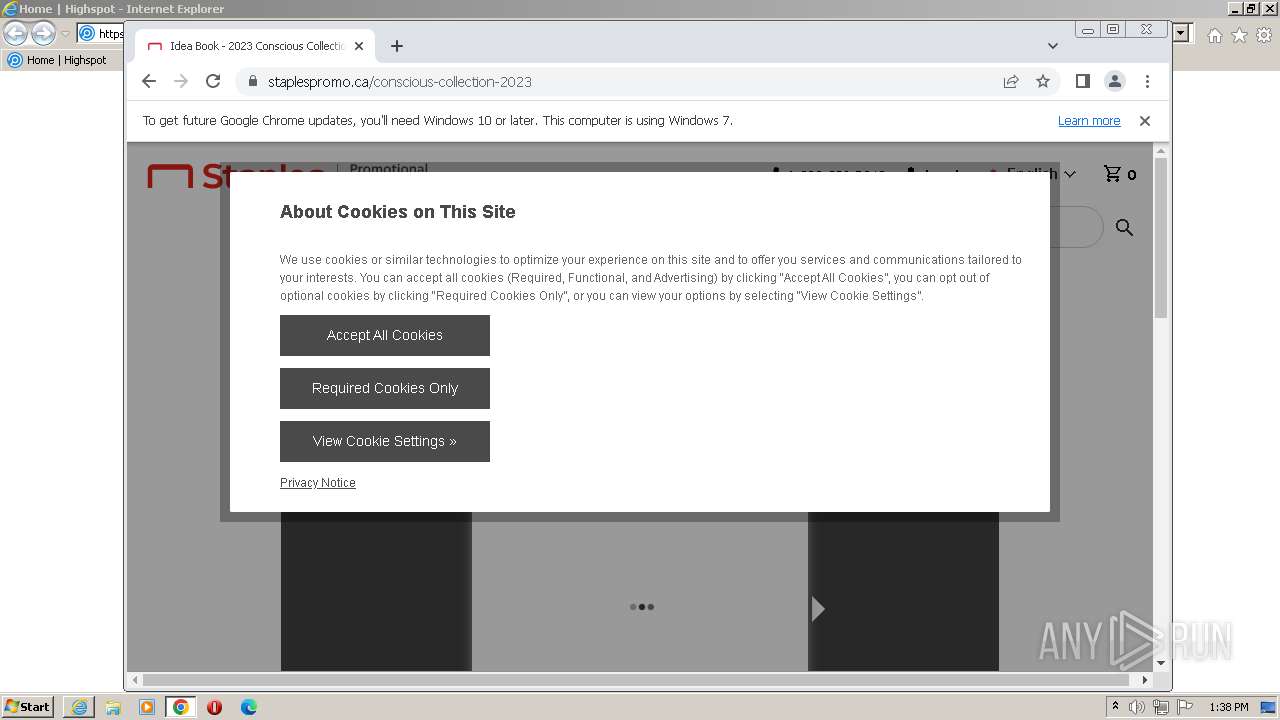
Task: Open the media player taskbar icon
Action: coord(147,707)
